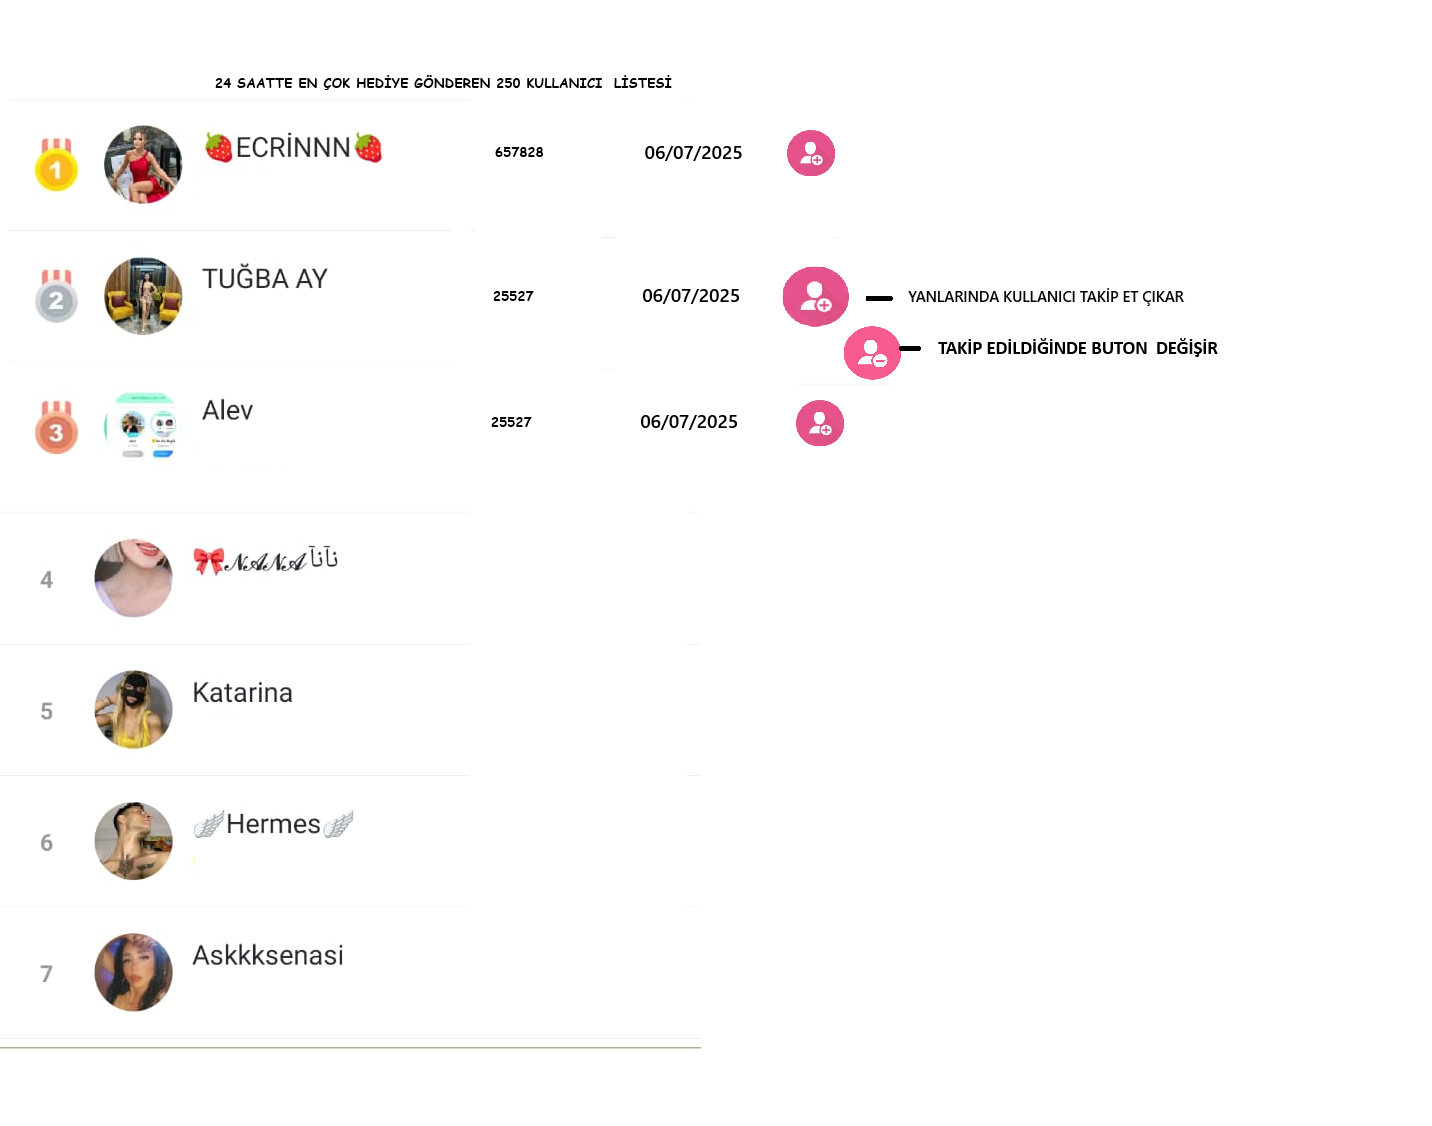The width and height of the screenshot is (1432, 1126).
Task: Open Alev's profile avatar
Action: (x=143, y=426)
